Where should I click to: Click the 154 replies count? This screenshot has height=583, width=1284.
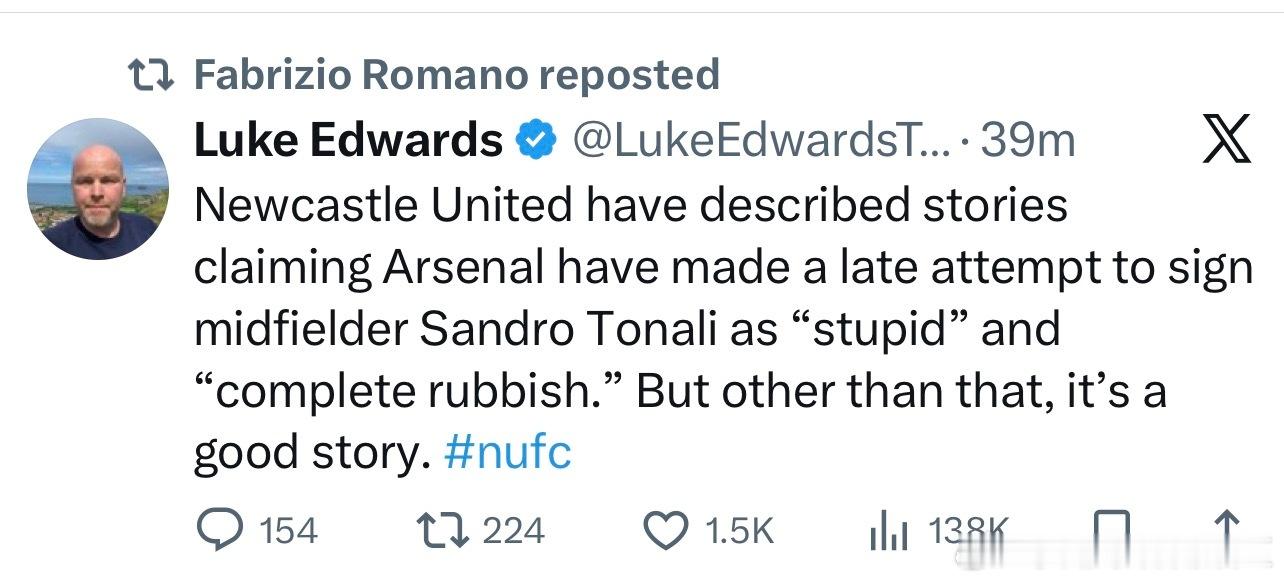coord(288,530)
